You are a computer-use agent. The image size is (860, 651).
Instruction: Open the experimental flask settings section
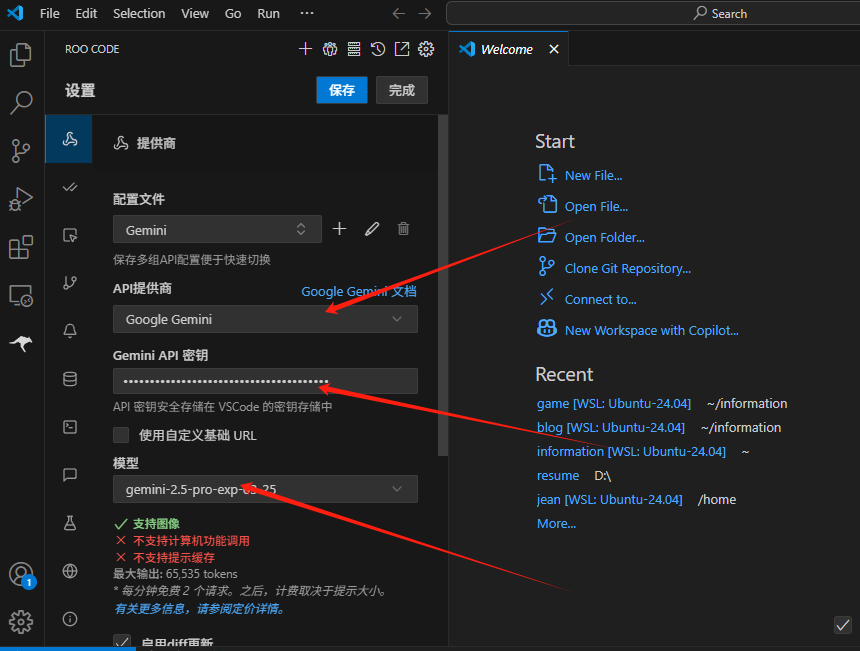70,523
